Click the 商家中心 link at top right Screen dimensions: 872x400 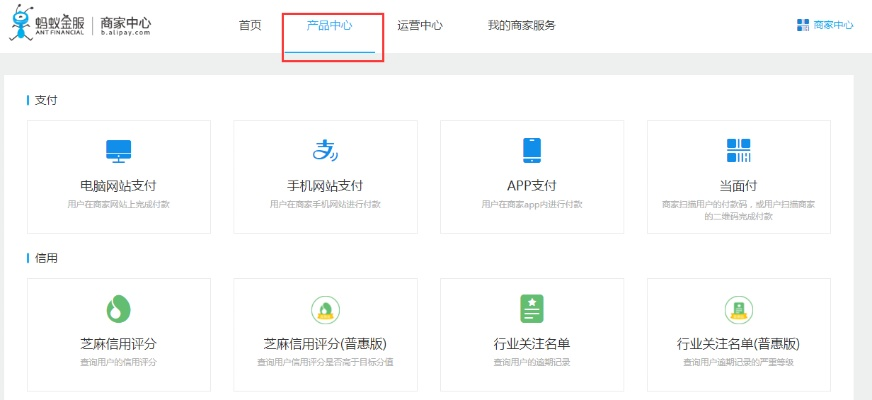833,25
